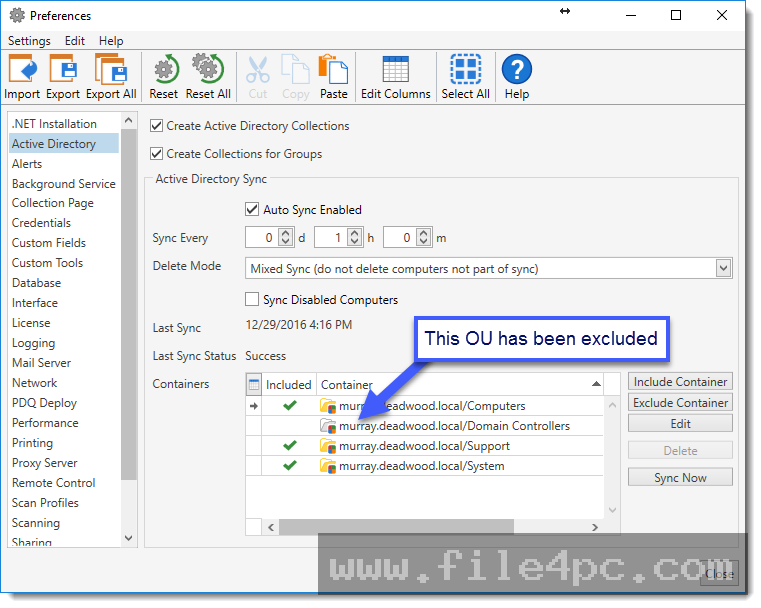Image resolution: width=761 pixels, height=608 pixels.
Task: Open the Edit menu
Action: 75,41
